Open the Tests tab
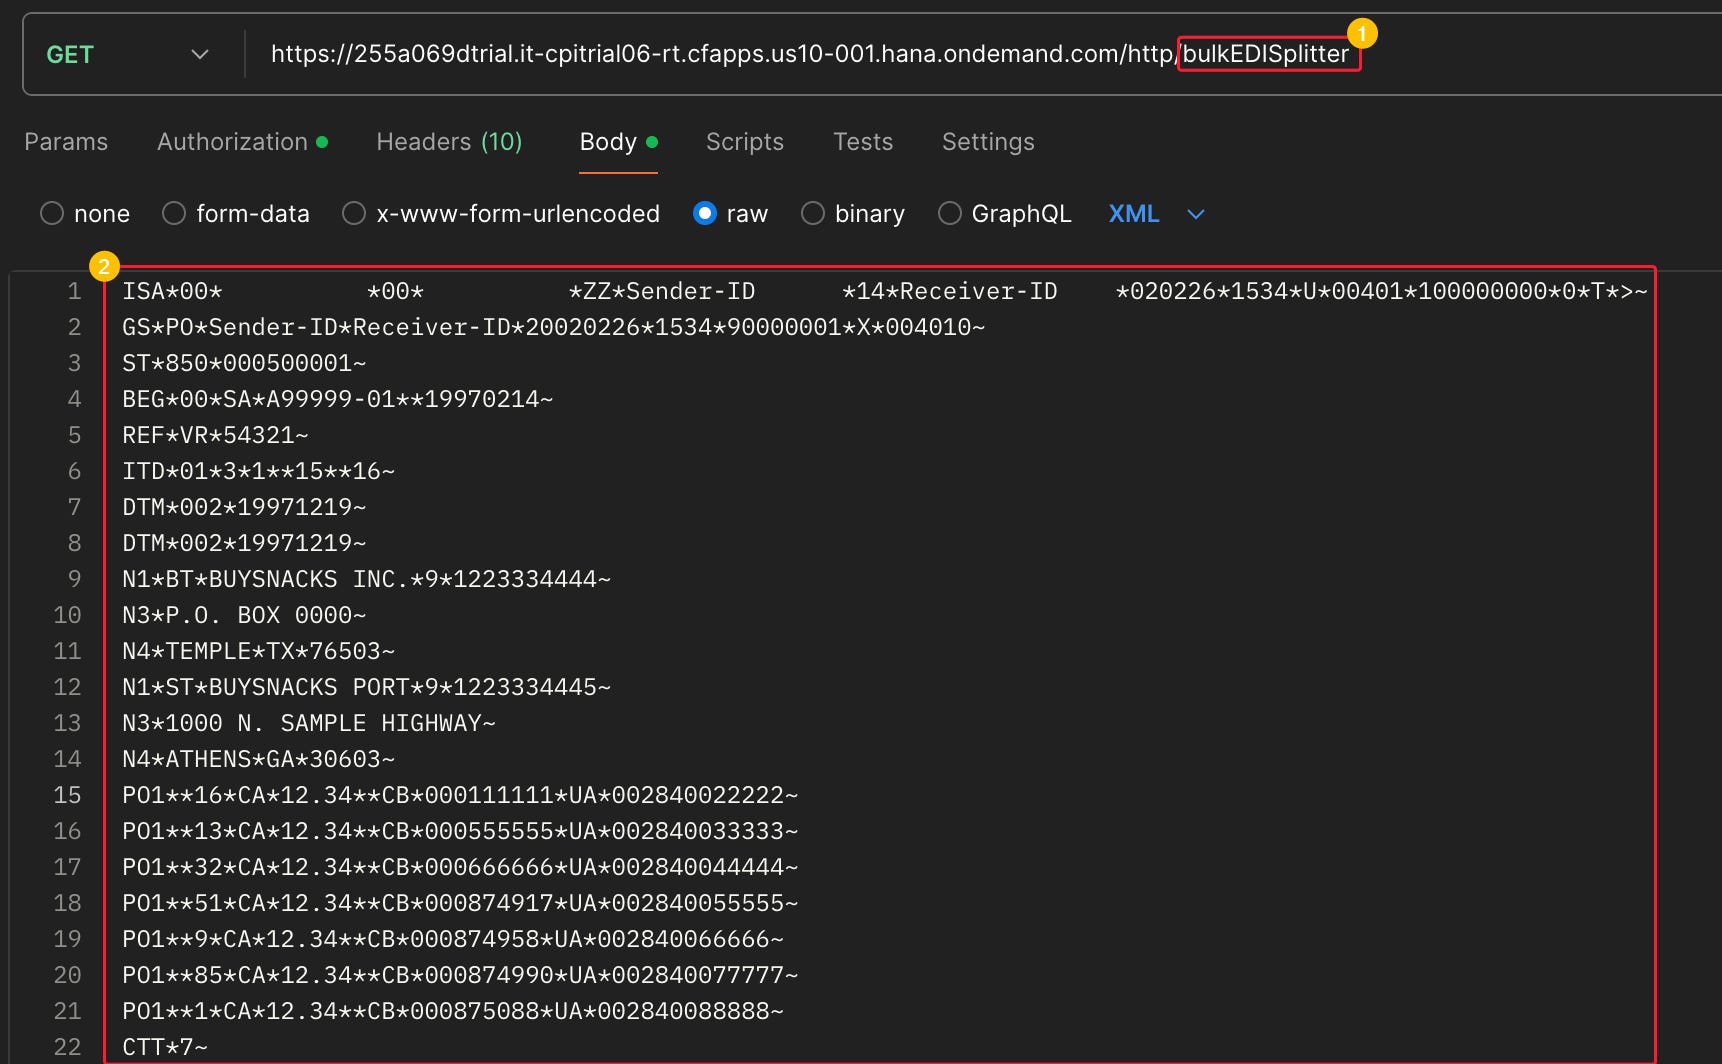 (x=863, y=142)
